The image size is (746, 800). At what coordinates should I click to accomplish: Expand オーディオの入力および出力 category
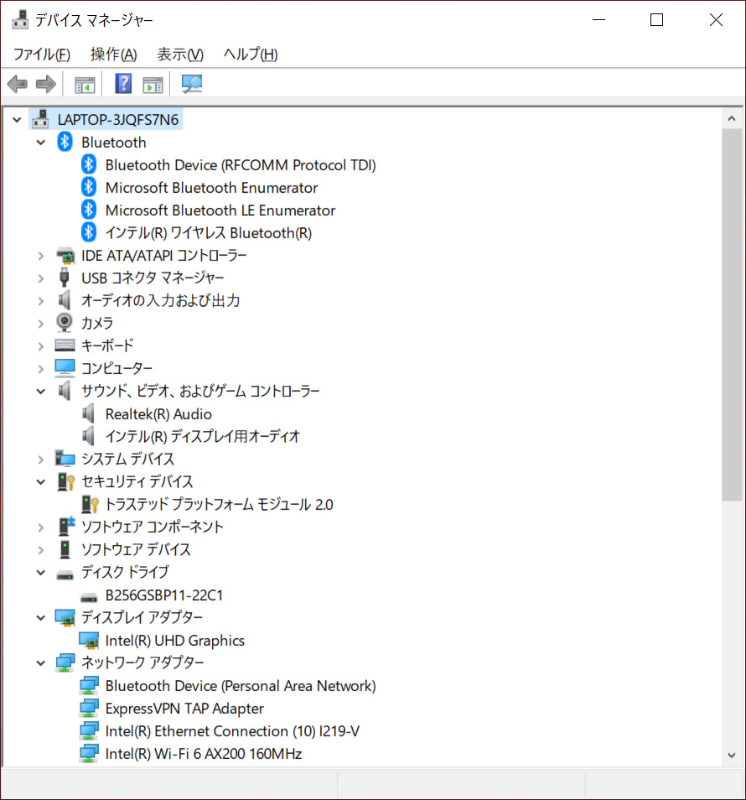tap(41, 301)
